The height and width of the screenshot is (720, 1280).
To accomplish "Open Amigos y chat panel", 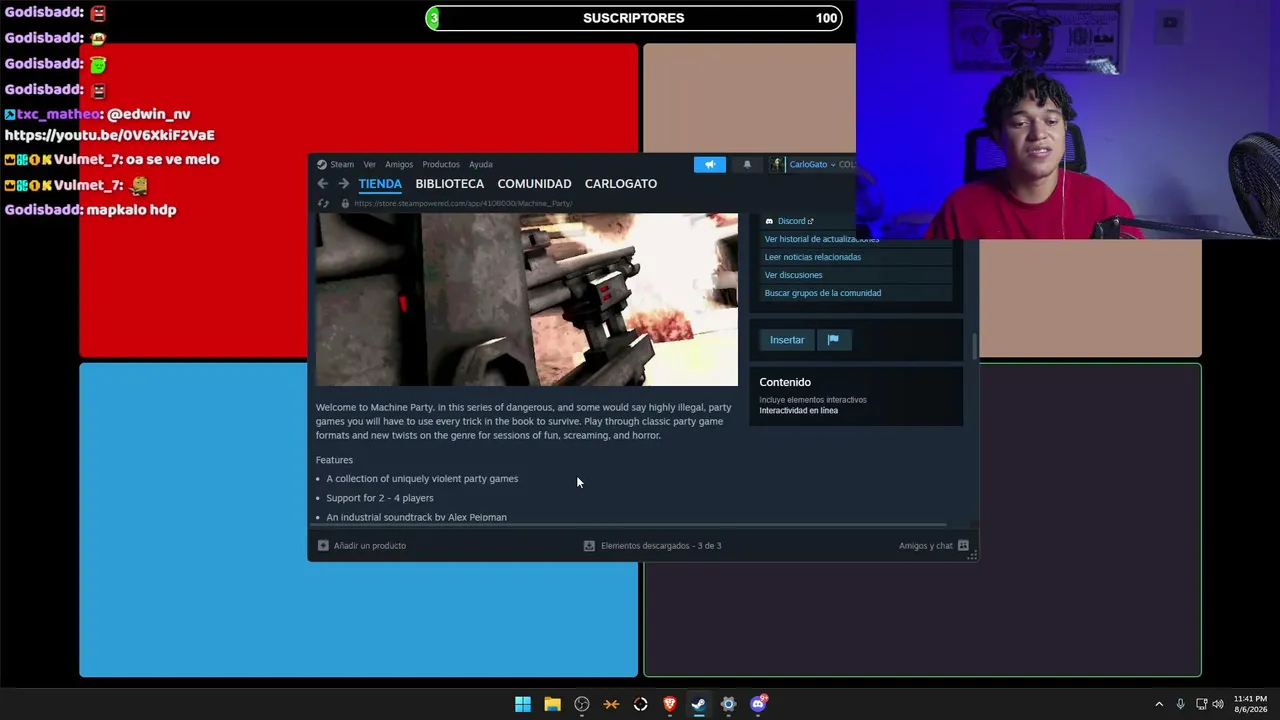I will click(x=926, y=546).
